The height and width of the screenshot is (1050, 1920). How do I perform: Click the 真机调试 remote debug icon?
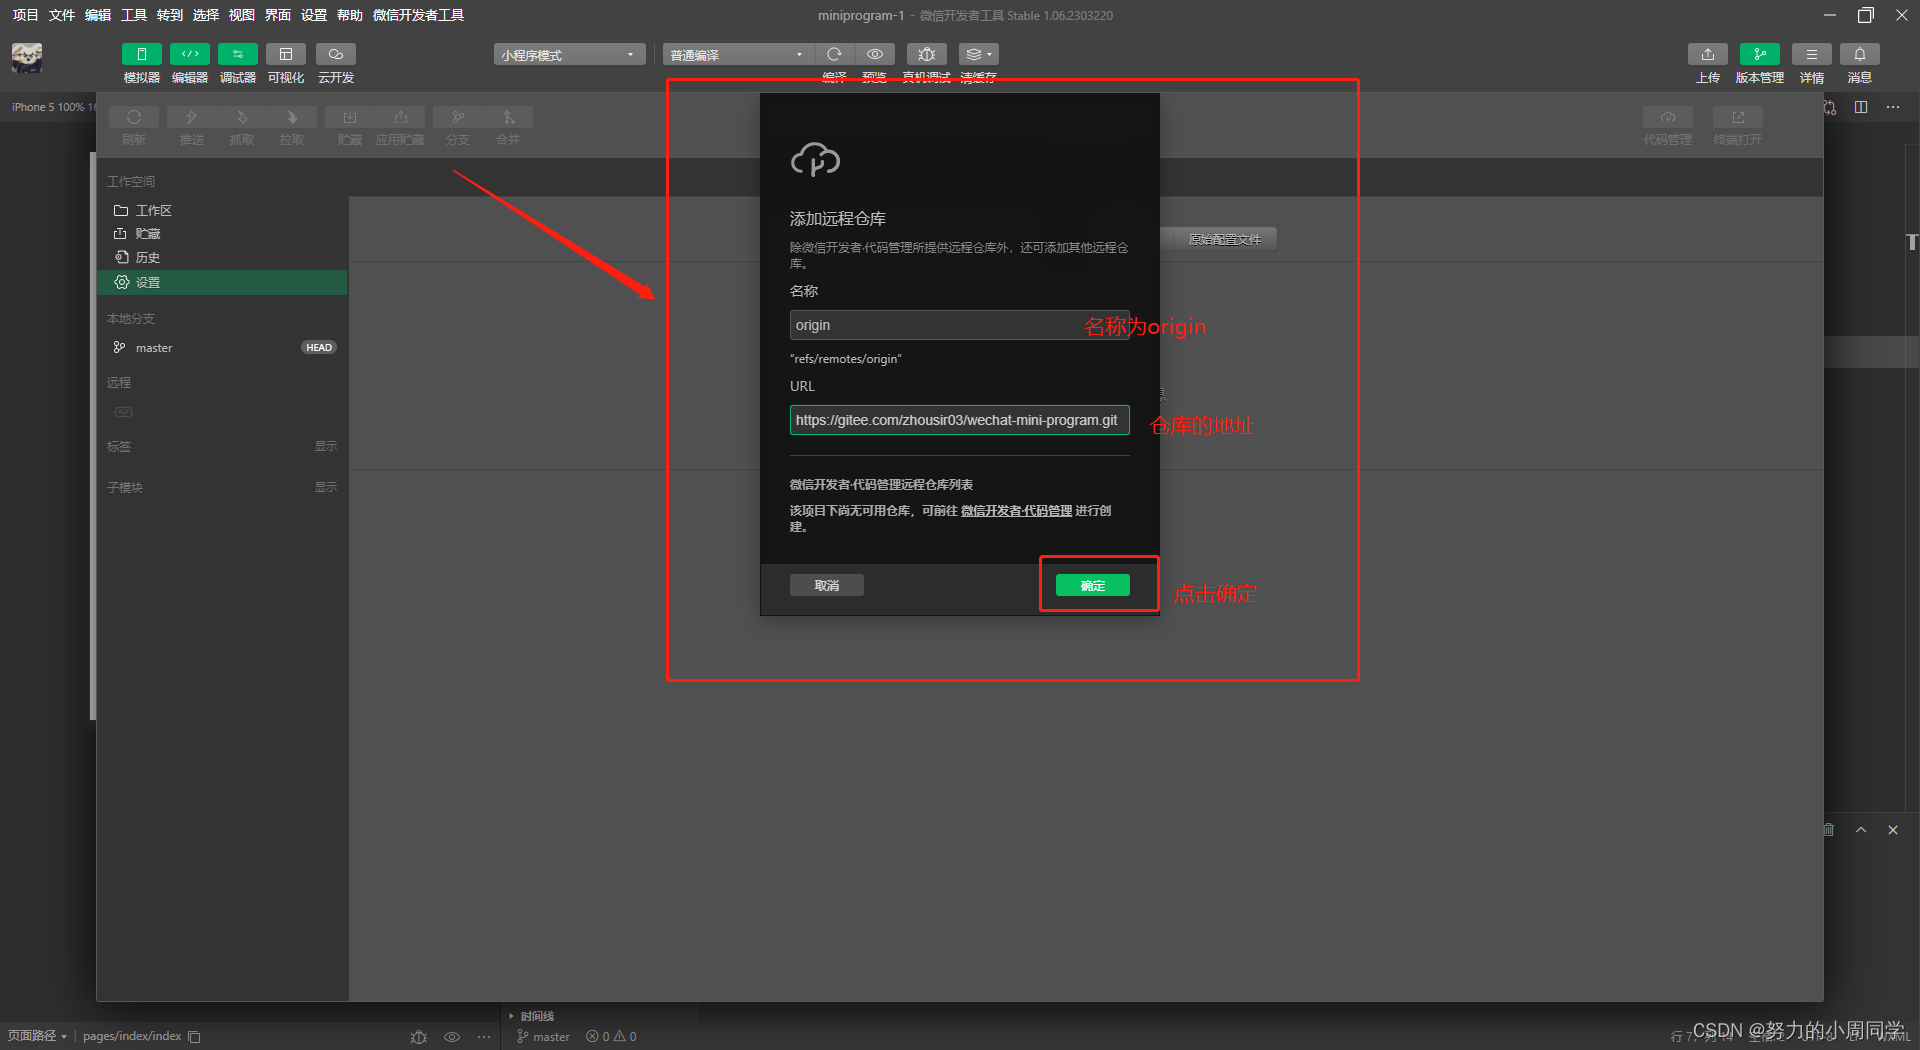pyautogui.click(x=927, y=54)
